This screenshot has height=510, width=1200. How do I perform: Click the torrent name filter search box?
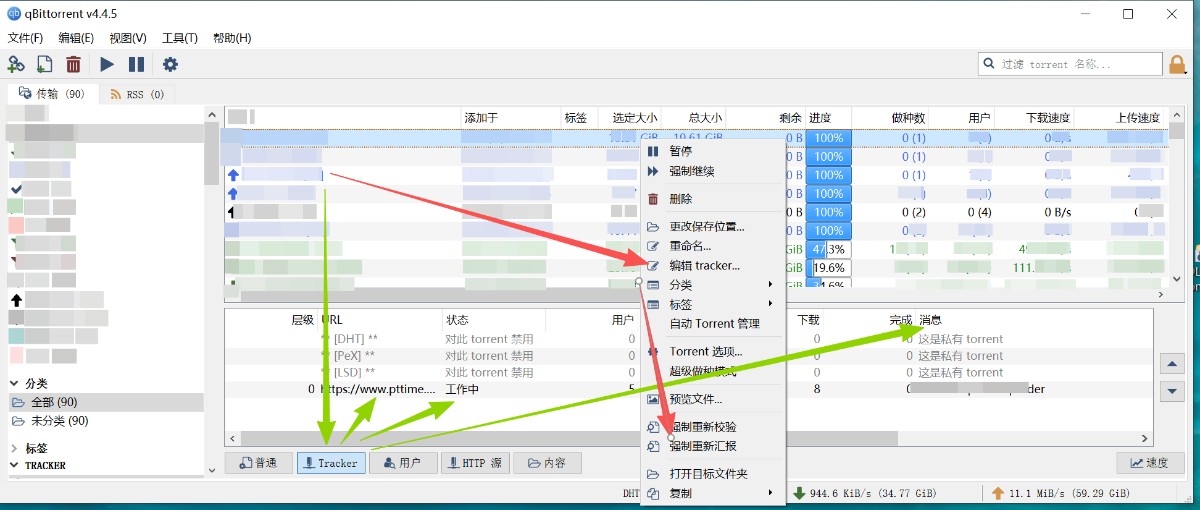1069,64
